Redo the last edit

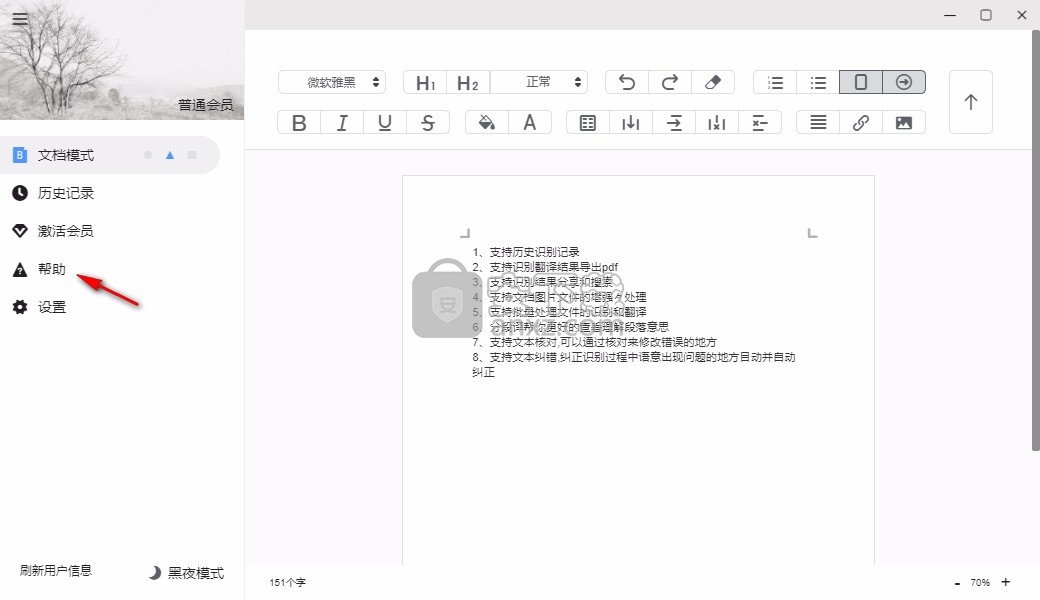(x=670, y=82)
